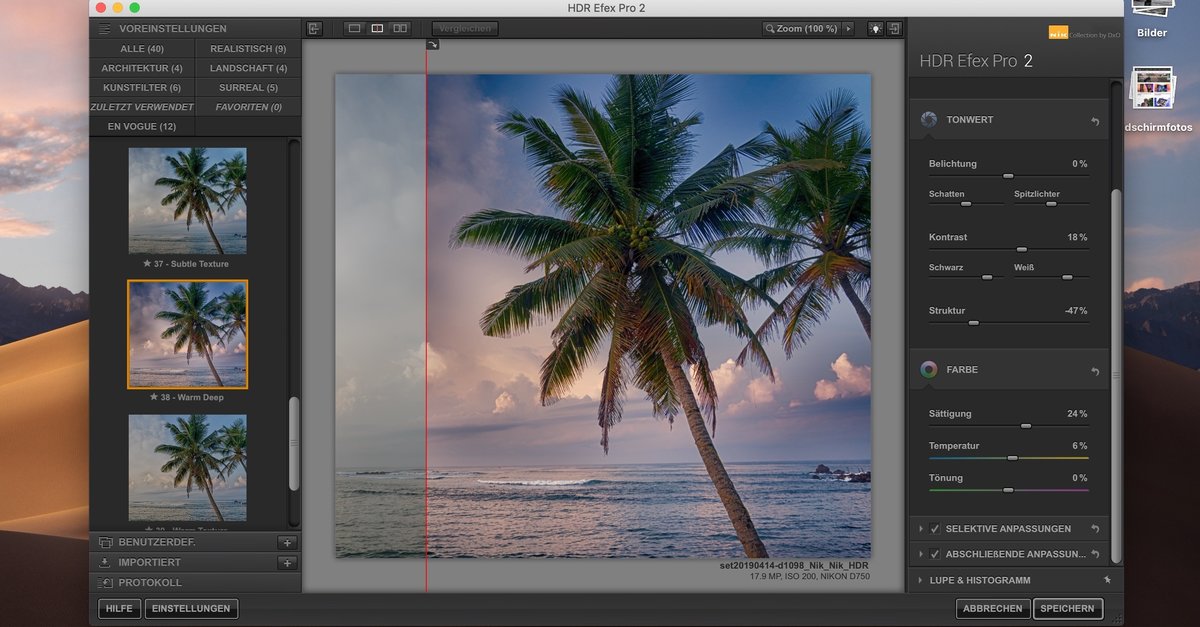Uncheck the Abschließende Anpassungen checkbox

click(x=935, y=553)
